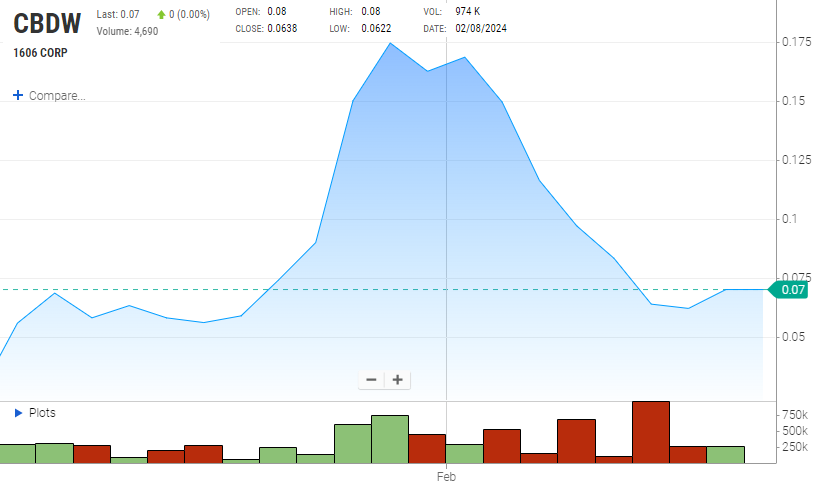Click the Plots label text

pos(42,413)
